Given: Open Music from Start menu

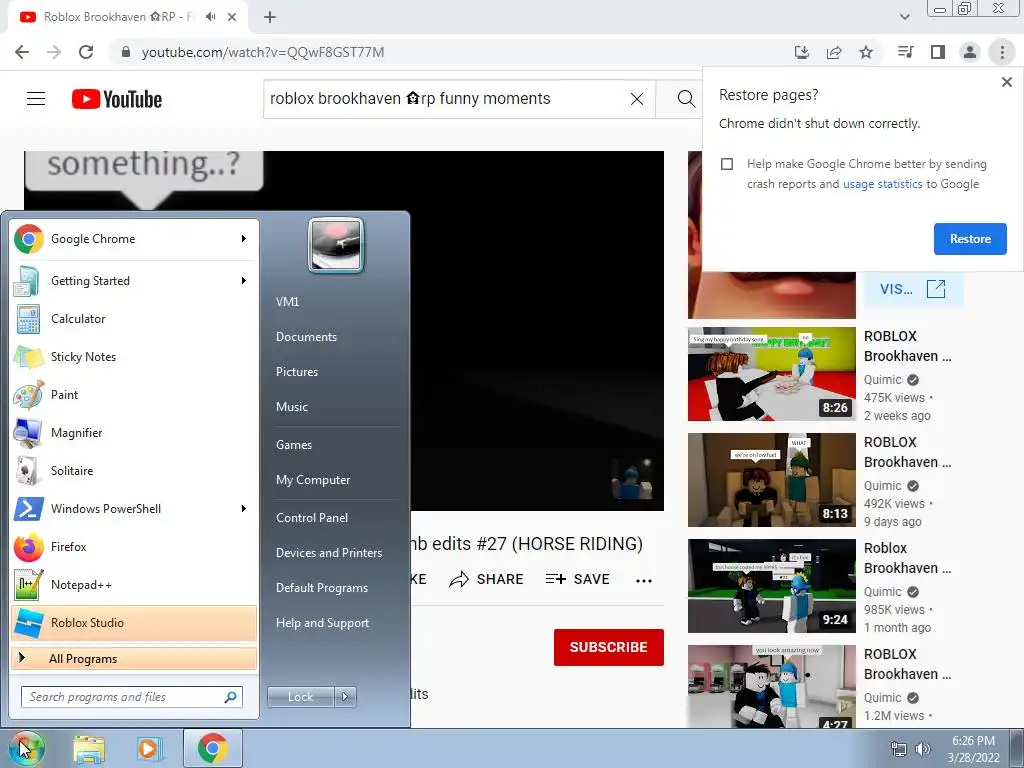Looking at the screenshot, I should (292, 407).
